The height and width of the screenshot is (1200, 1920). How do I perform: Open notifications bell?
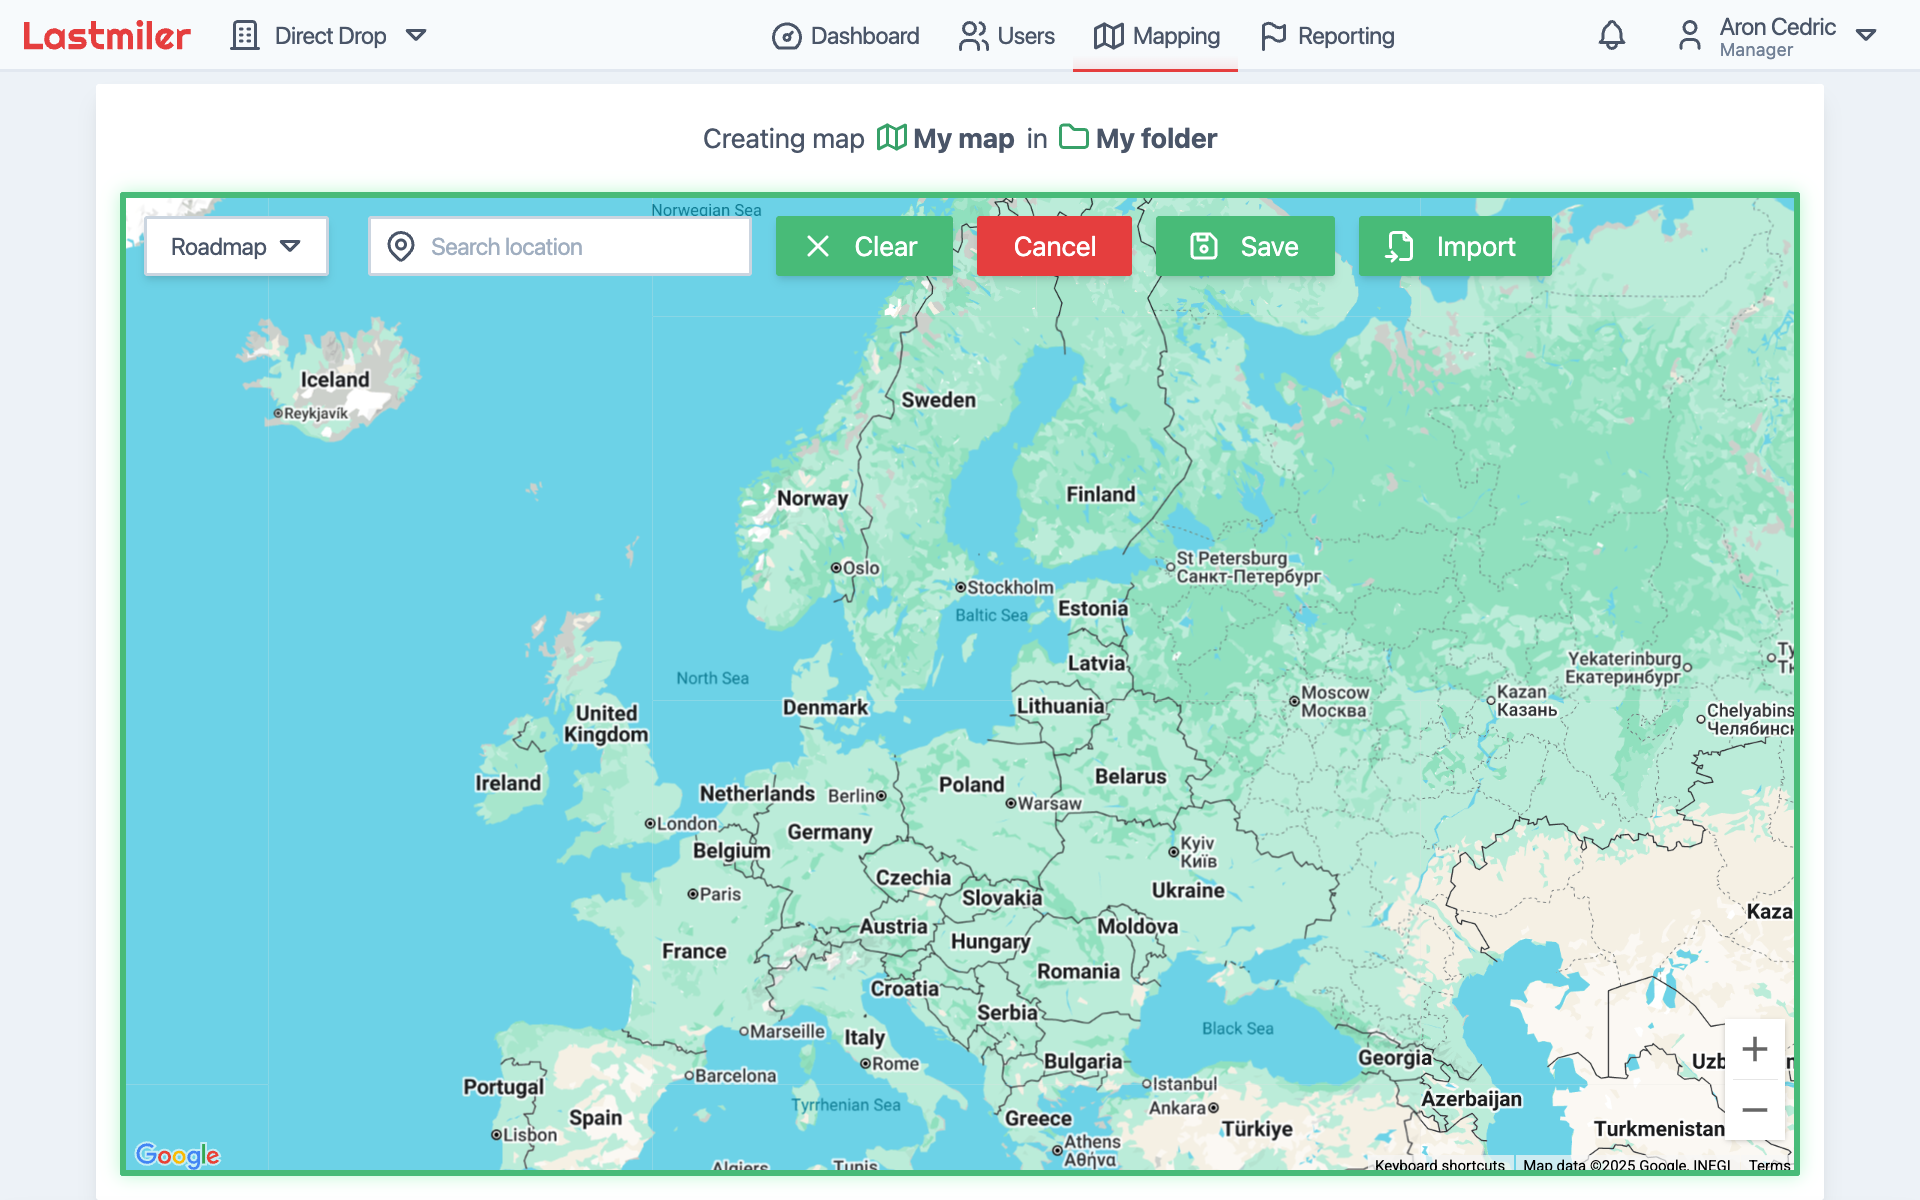1611,36
